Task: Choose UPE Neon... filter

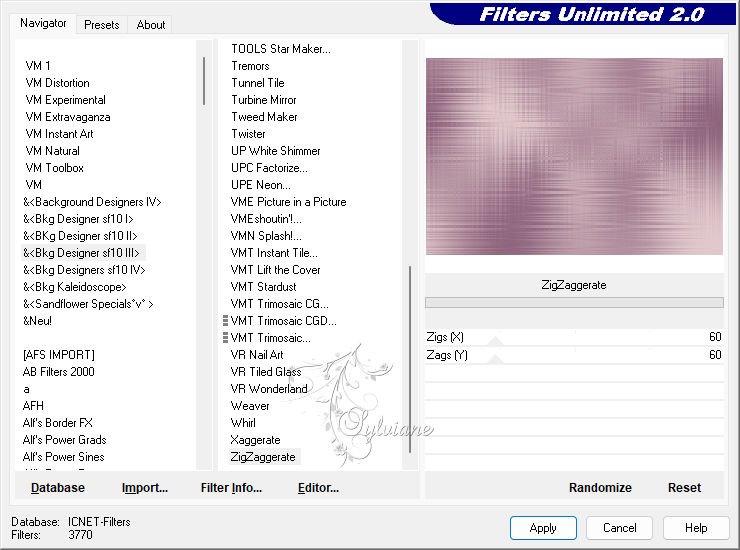Action: click(x=261, y=185)
